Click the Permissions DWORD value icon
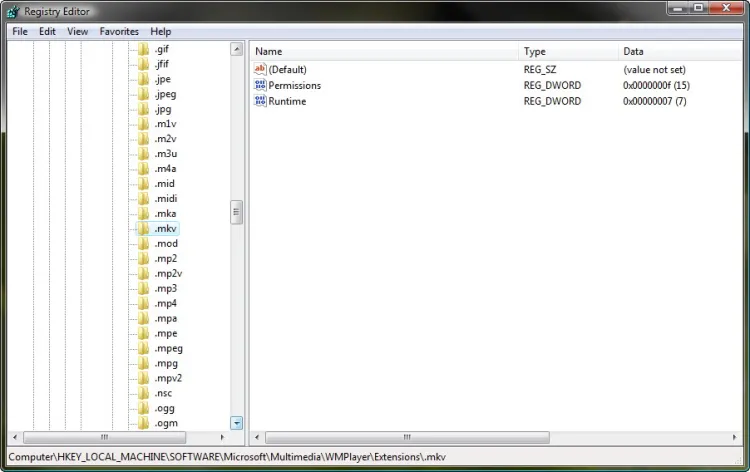This screenshot has width=750, height=472. pyautogui.click(x=260, y=86)
